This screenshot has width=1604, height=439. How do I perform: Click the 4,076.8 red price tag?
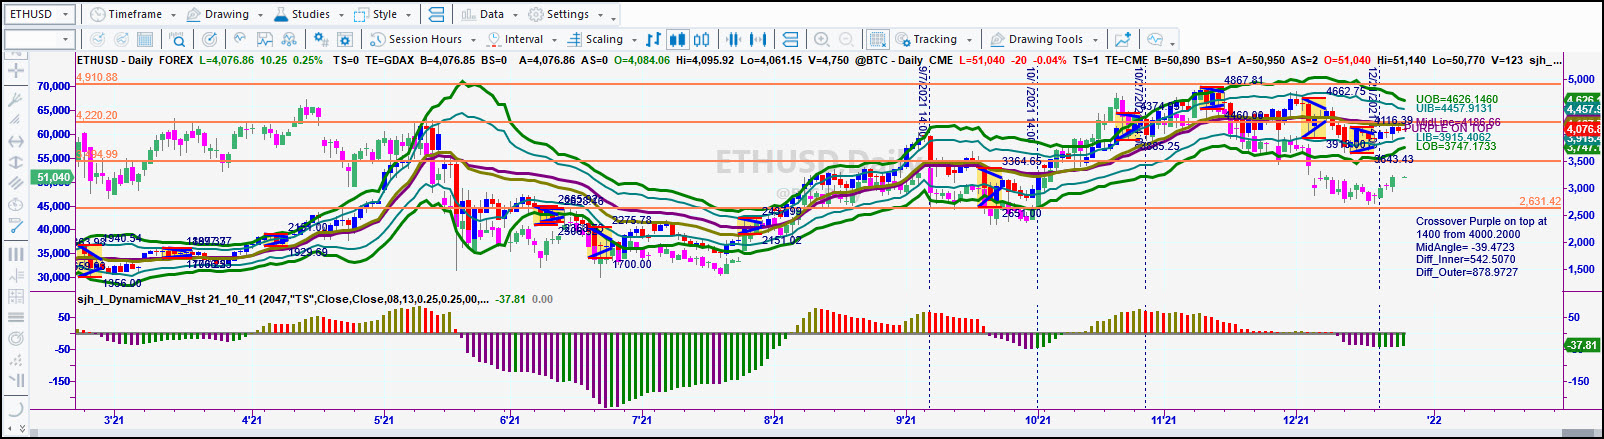(x=1582, y=129)
